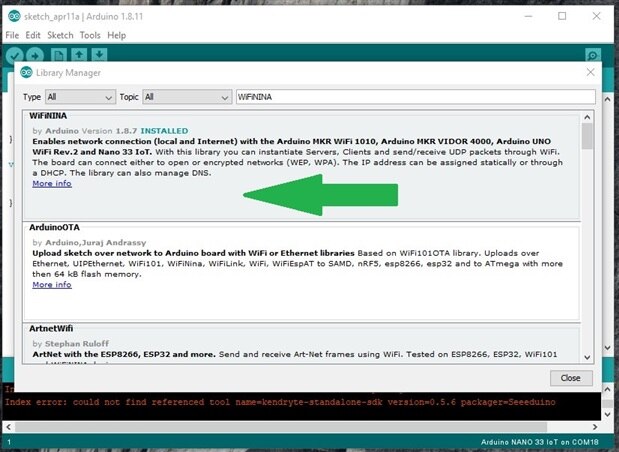
Task: Click Arduino logo in Library Manager title
Action: pyautogui.click(x=26, y=73)
